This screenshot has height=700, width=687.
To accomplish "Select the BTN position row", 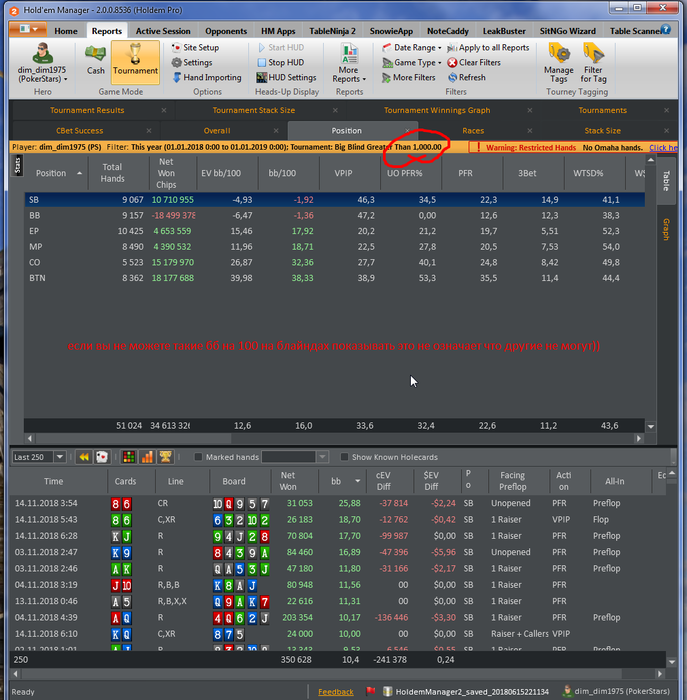I will click(x=335, y=278).
